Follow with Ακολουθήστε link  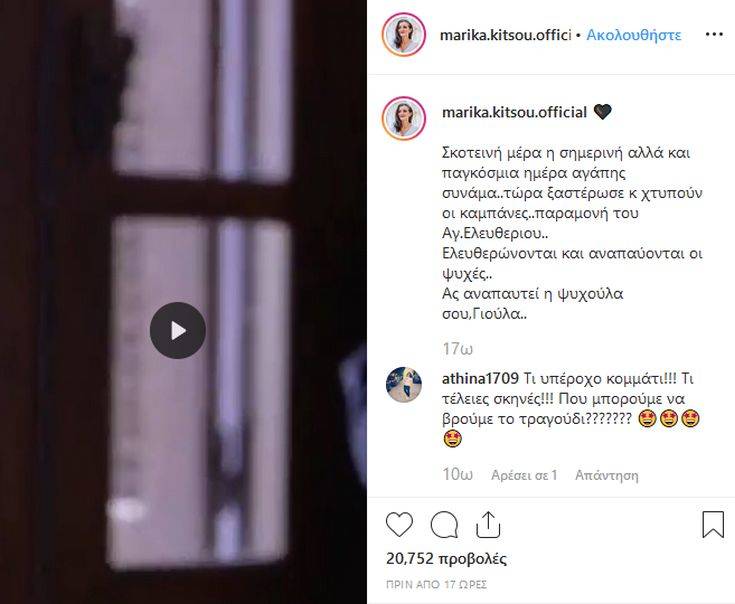click(x=634, y=35)
